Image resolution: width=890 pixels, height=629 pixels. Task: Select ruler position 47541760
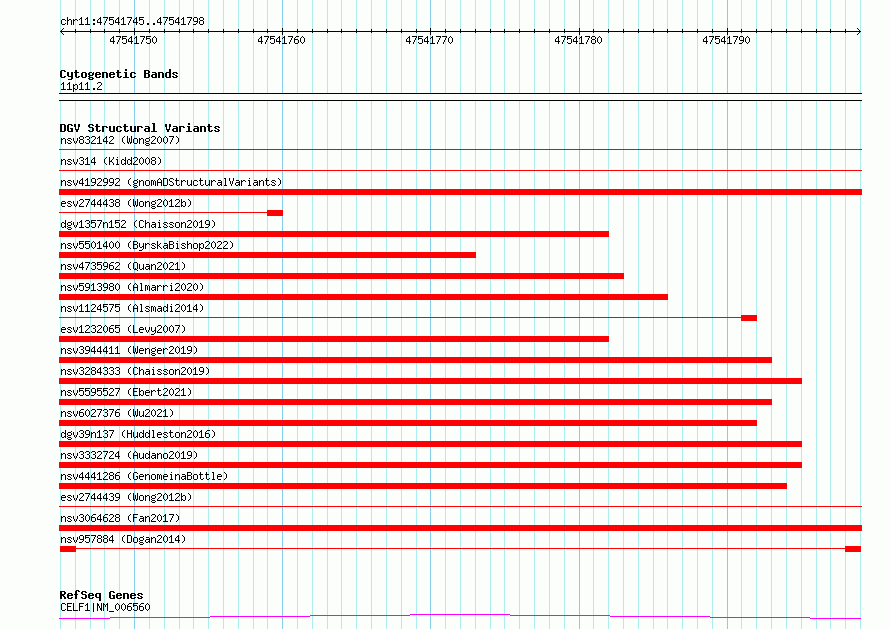[x=282, y=40]
